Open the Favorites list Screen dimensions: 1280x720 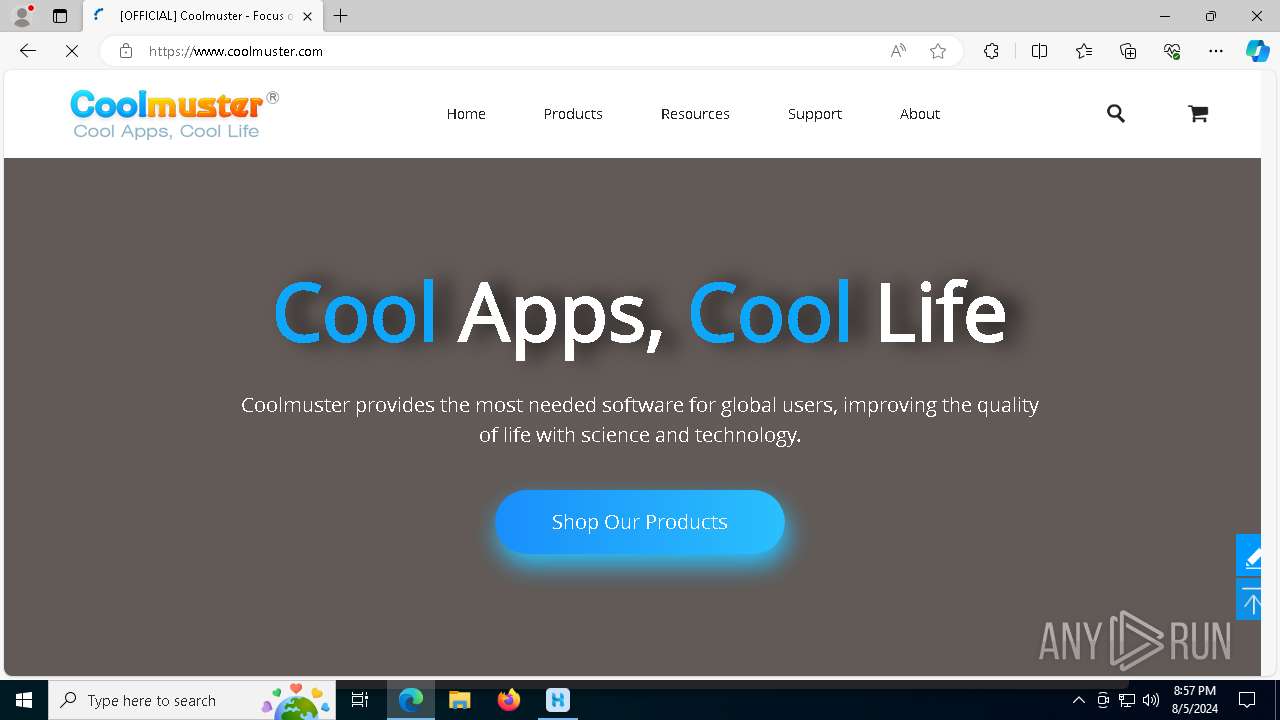(1084, 51)
